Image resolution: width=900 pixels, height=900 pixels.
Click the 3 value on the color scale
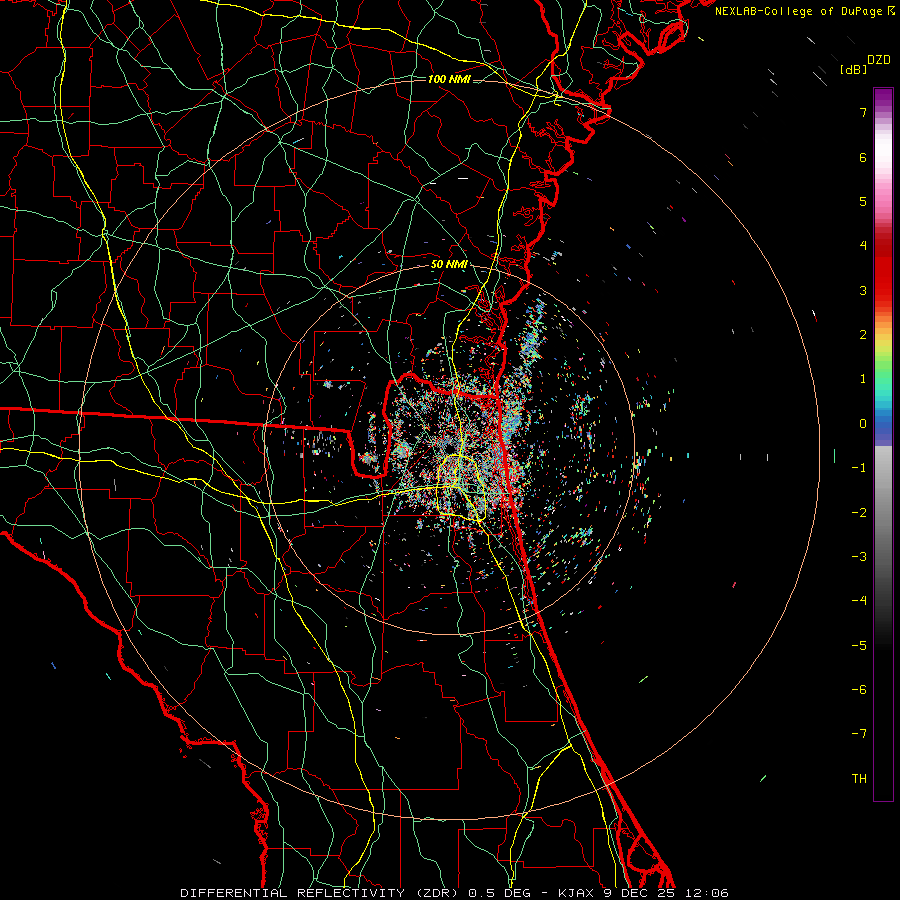pos(863,290)
